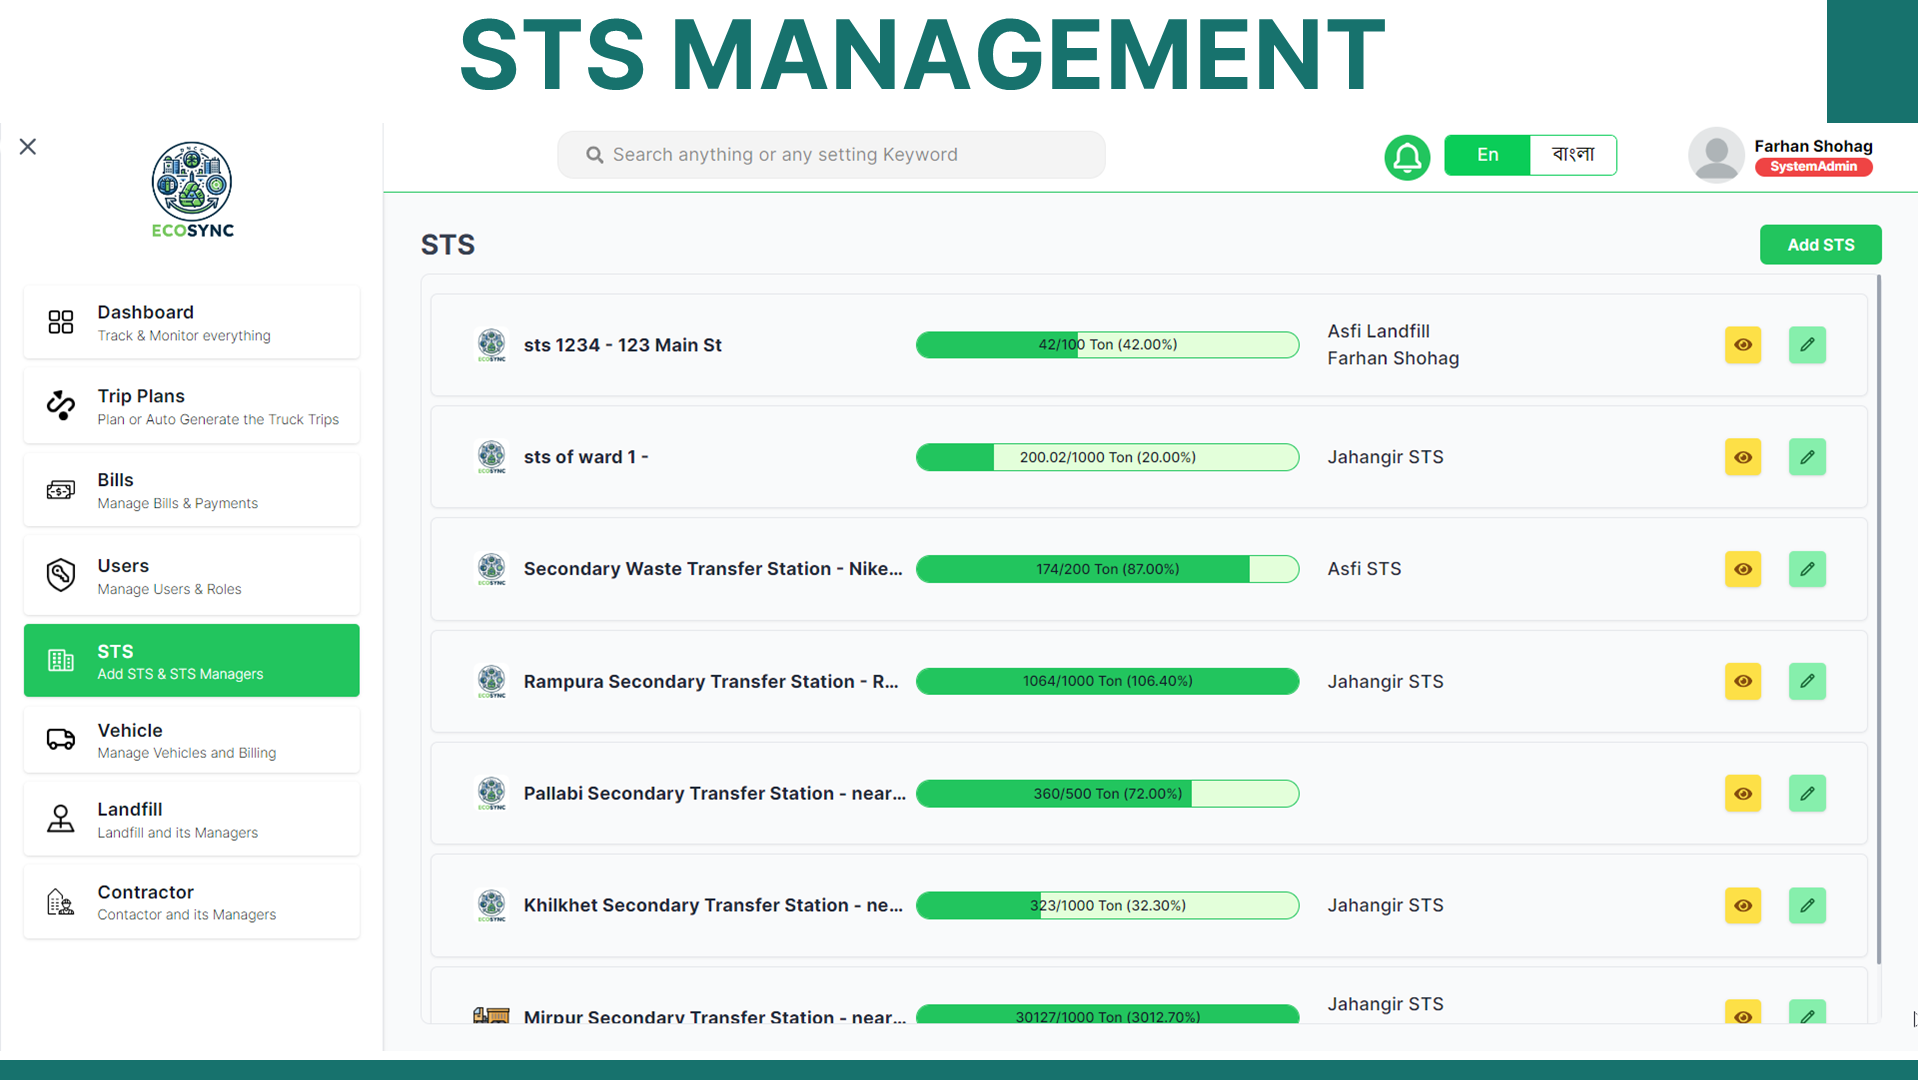Screen dimensions: 1920x1080
Task: Click the pencil edit icon for sts 1234
Action: click(x=1806, y=345)
